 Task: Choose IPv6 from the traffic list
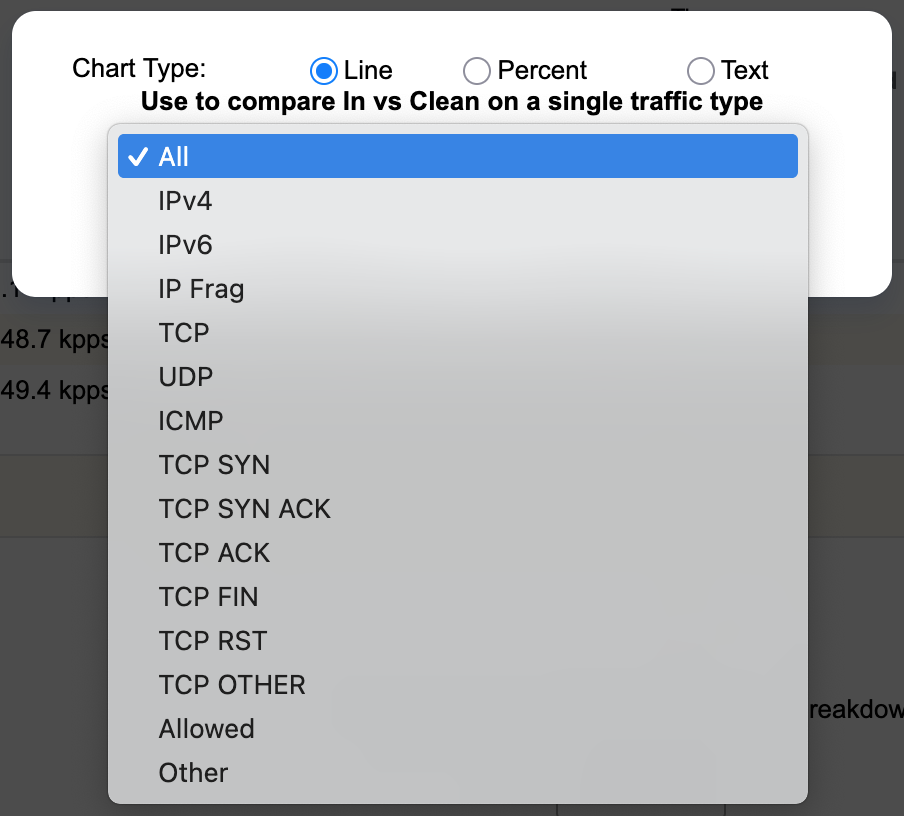(458, 245)
